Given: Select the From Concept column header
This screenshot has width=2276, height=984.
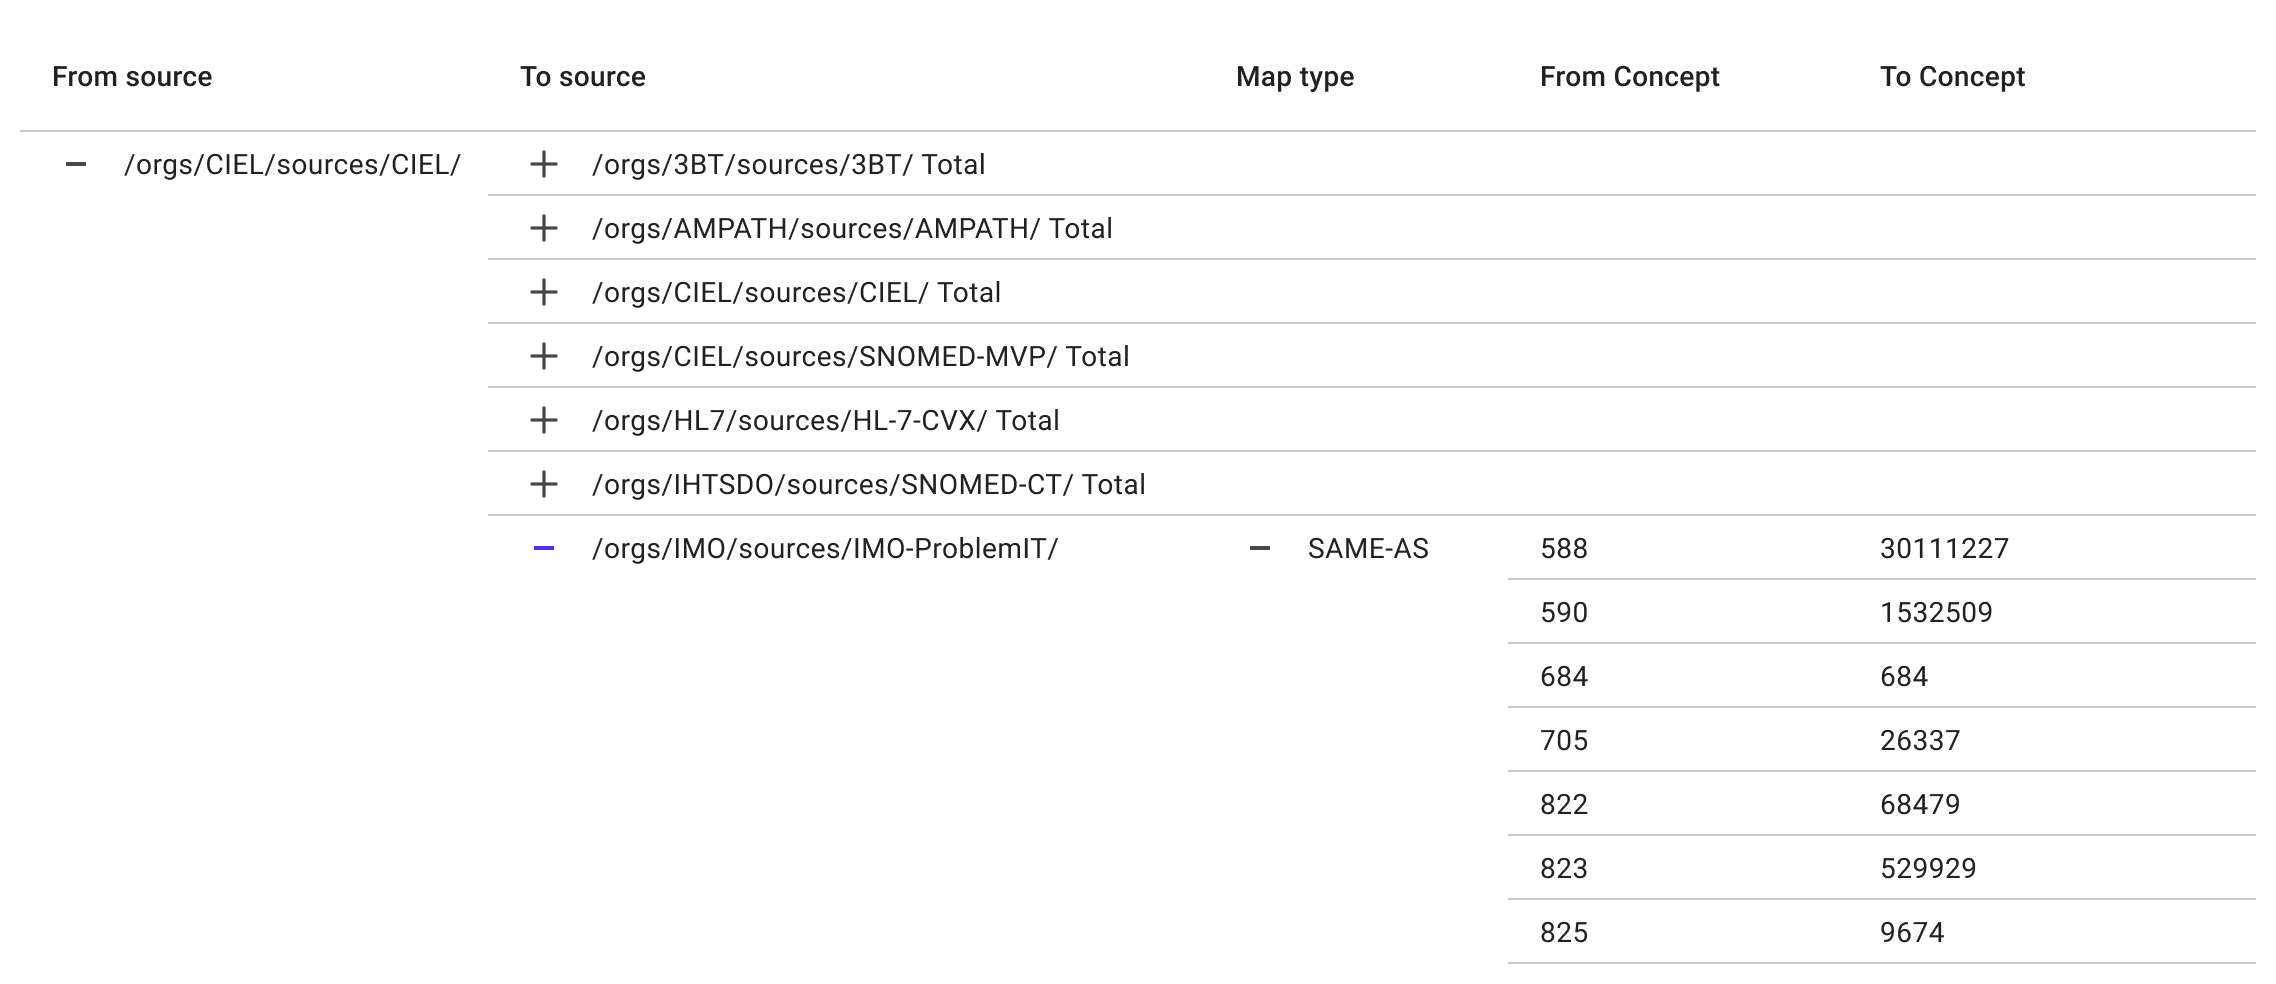Looking at the screenshot, I should 1629,77.
